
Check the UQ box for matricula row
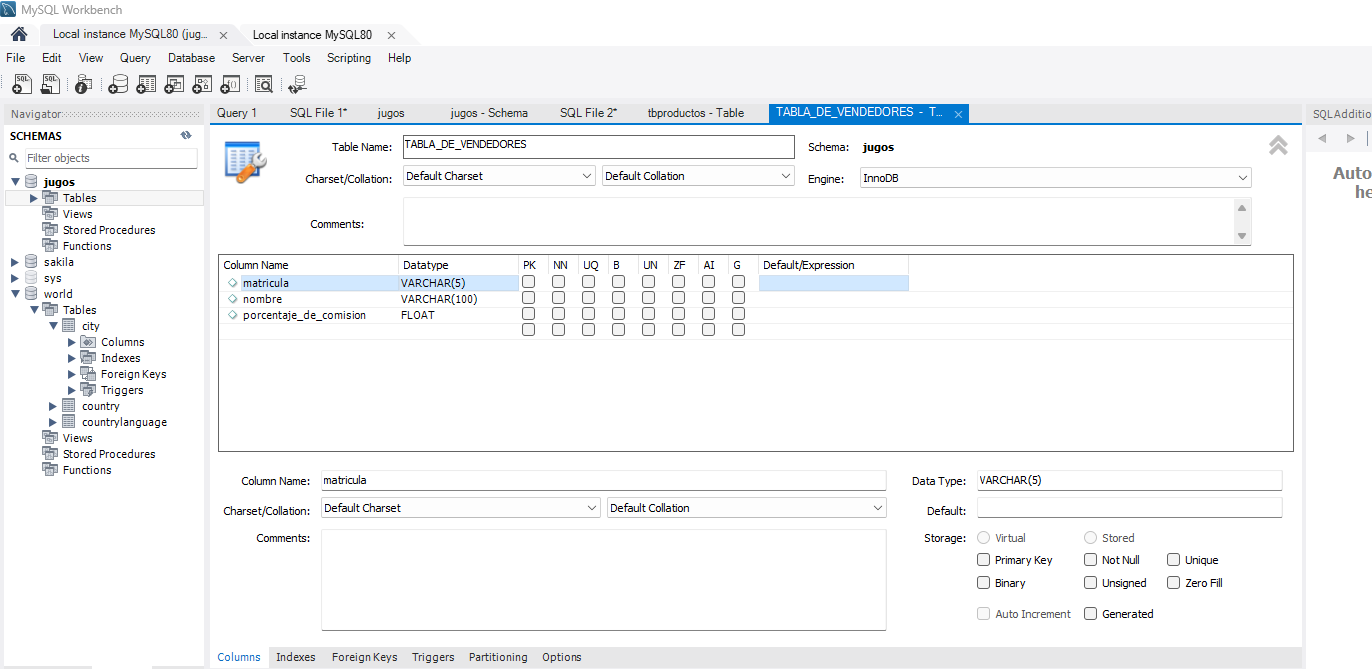pos(588,282)
